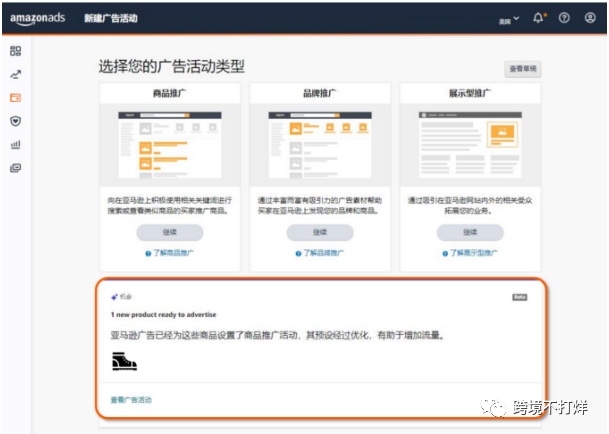Image resolution: width=609 pixels, height=434 pixels.
Task: Click the info icon beside 了解展示型推广
Action: coord(445,254)
